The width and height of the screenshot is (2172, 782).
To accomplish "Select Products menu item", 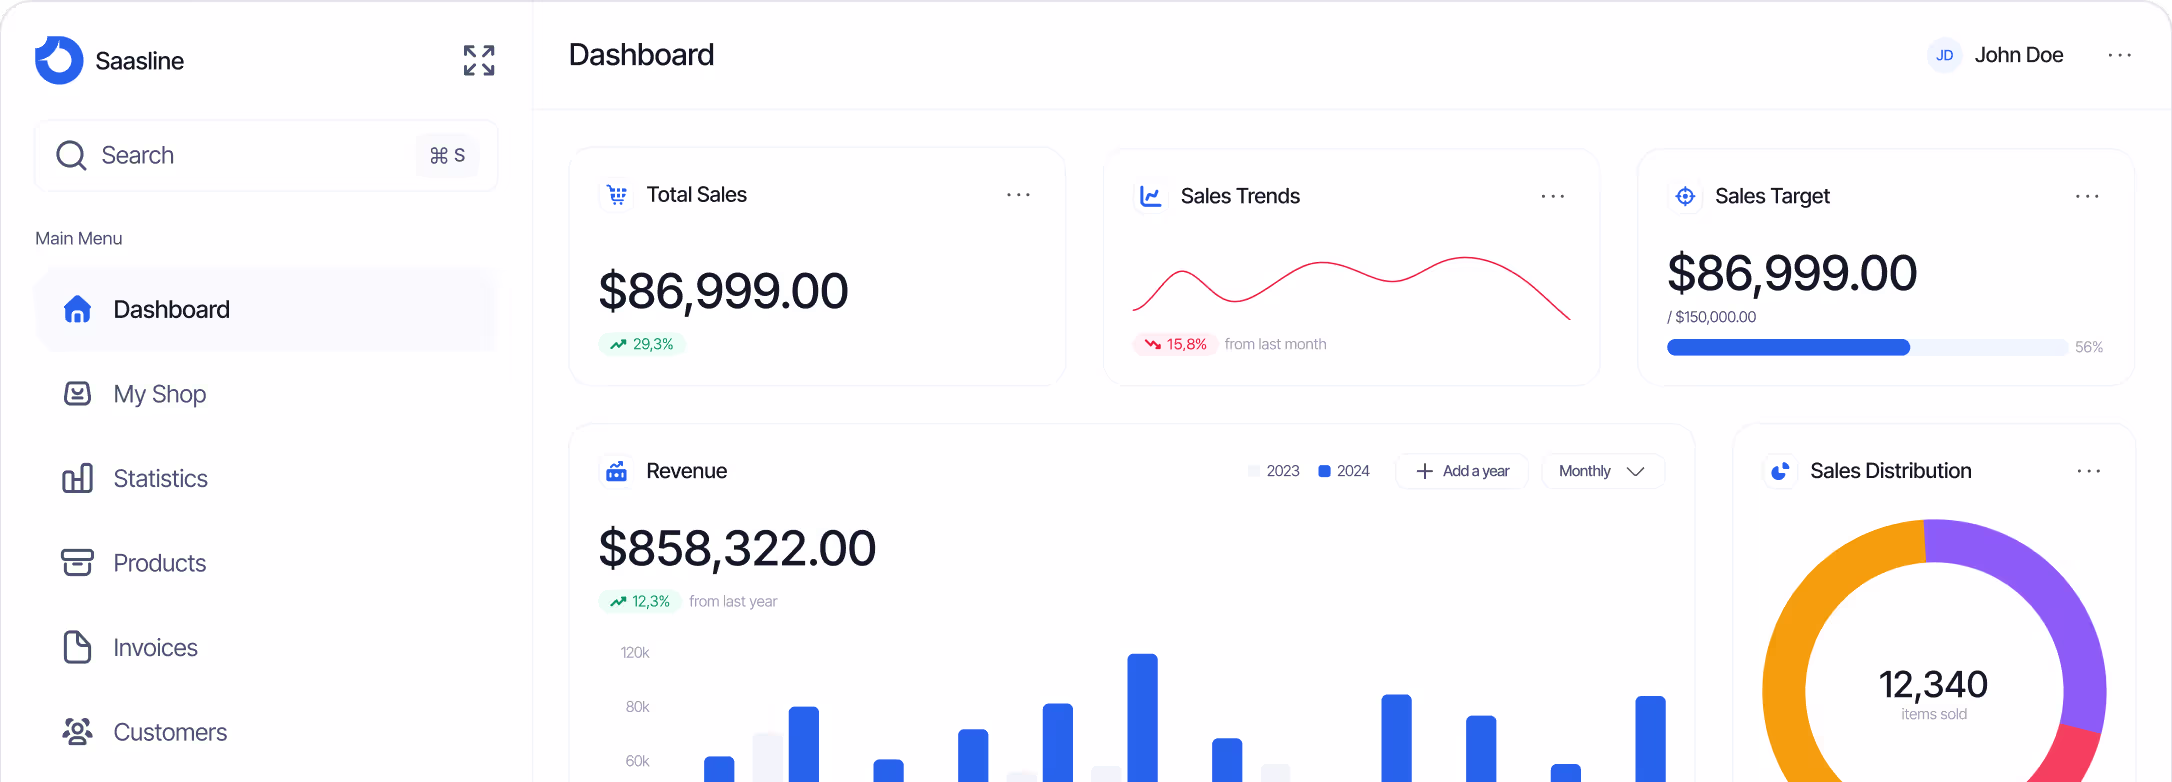I will click(266, 563).
